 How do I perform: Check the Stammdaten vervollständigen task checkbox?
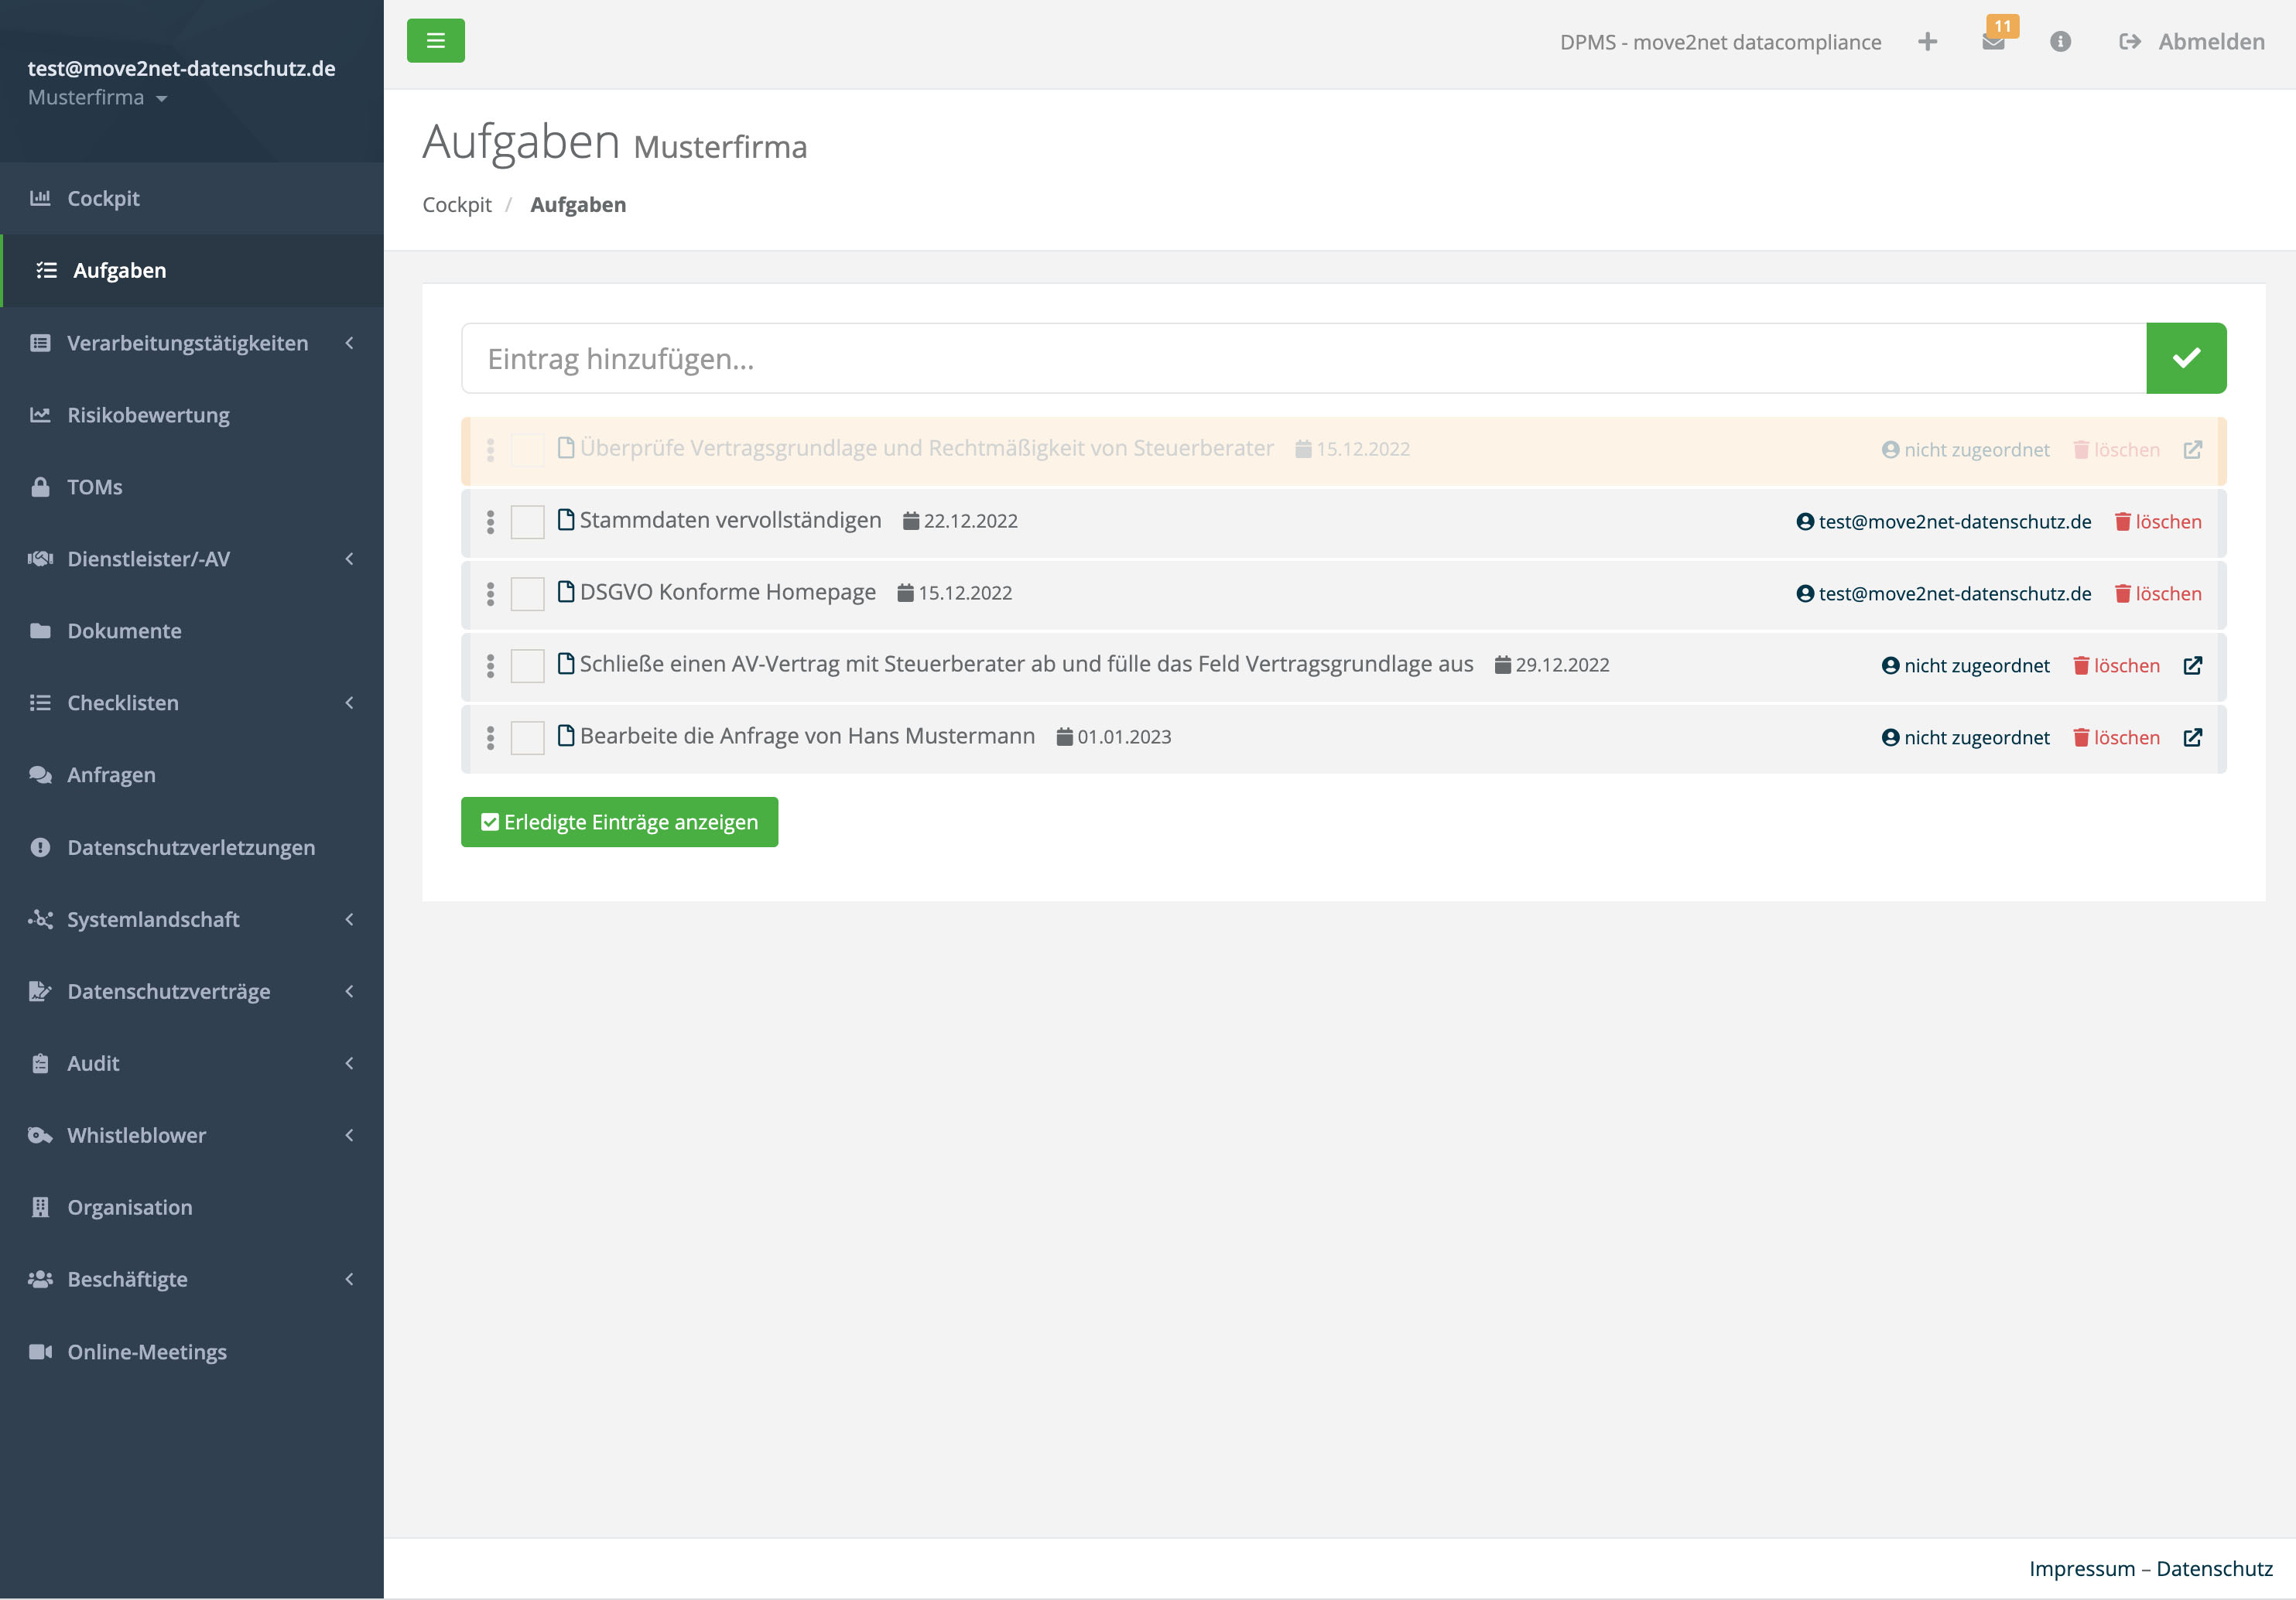coord(527,522)
